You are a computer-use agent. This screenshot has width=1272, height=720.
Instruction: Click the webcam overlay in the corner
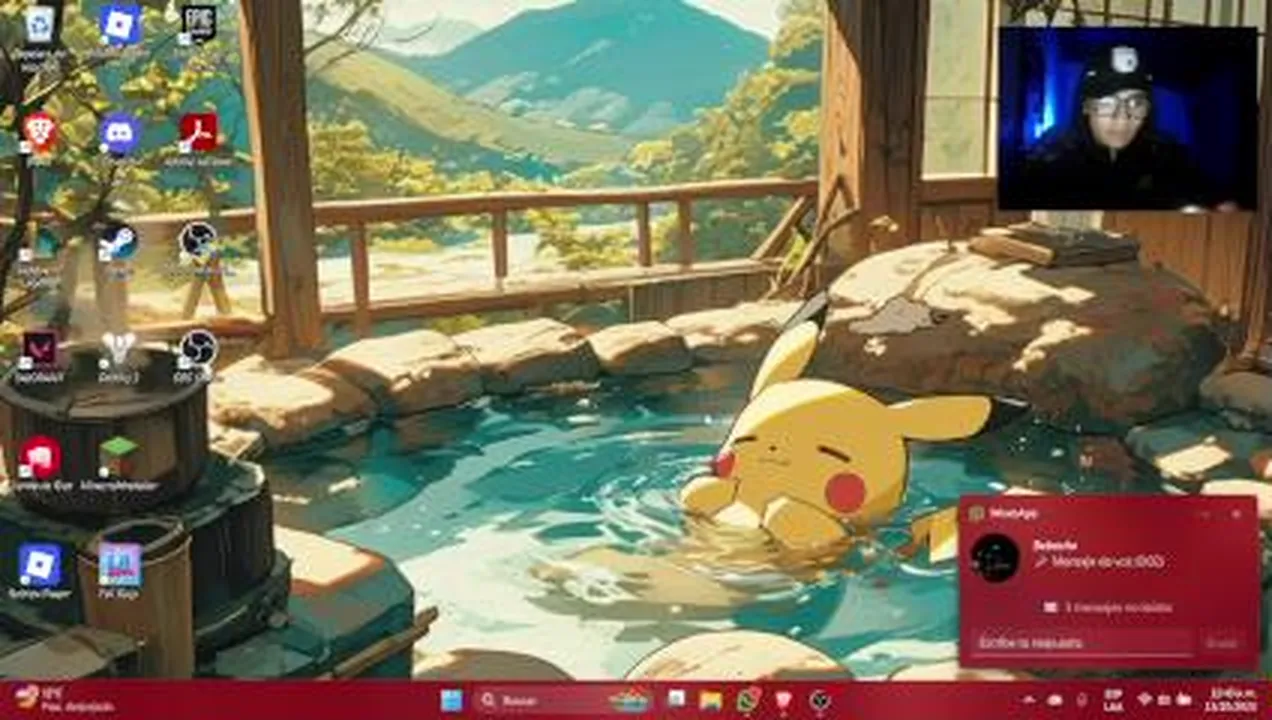[x=1128, y=118]
